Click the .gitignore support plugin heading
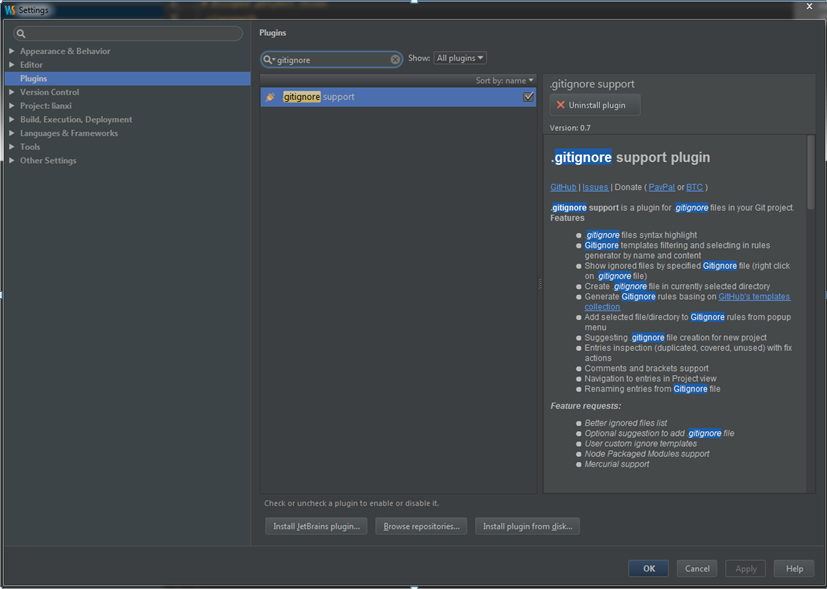 [630, 157]
